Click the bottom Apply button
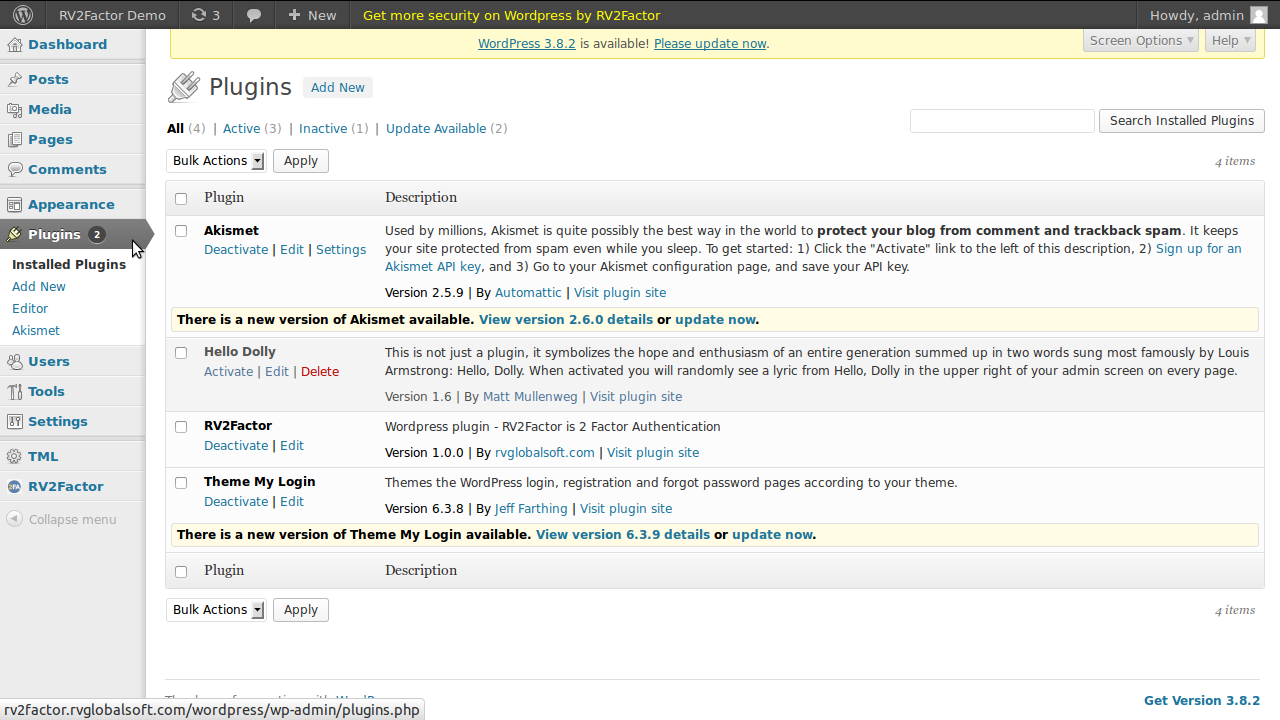This screenshot has width=1280, height=720. (x=301, y=609)
